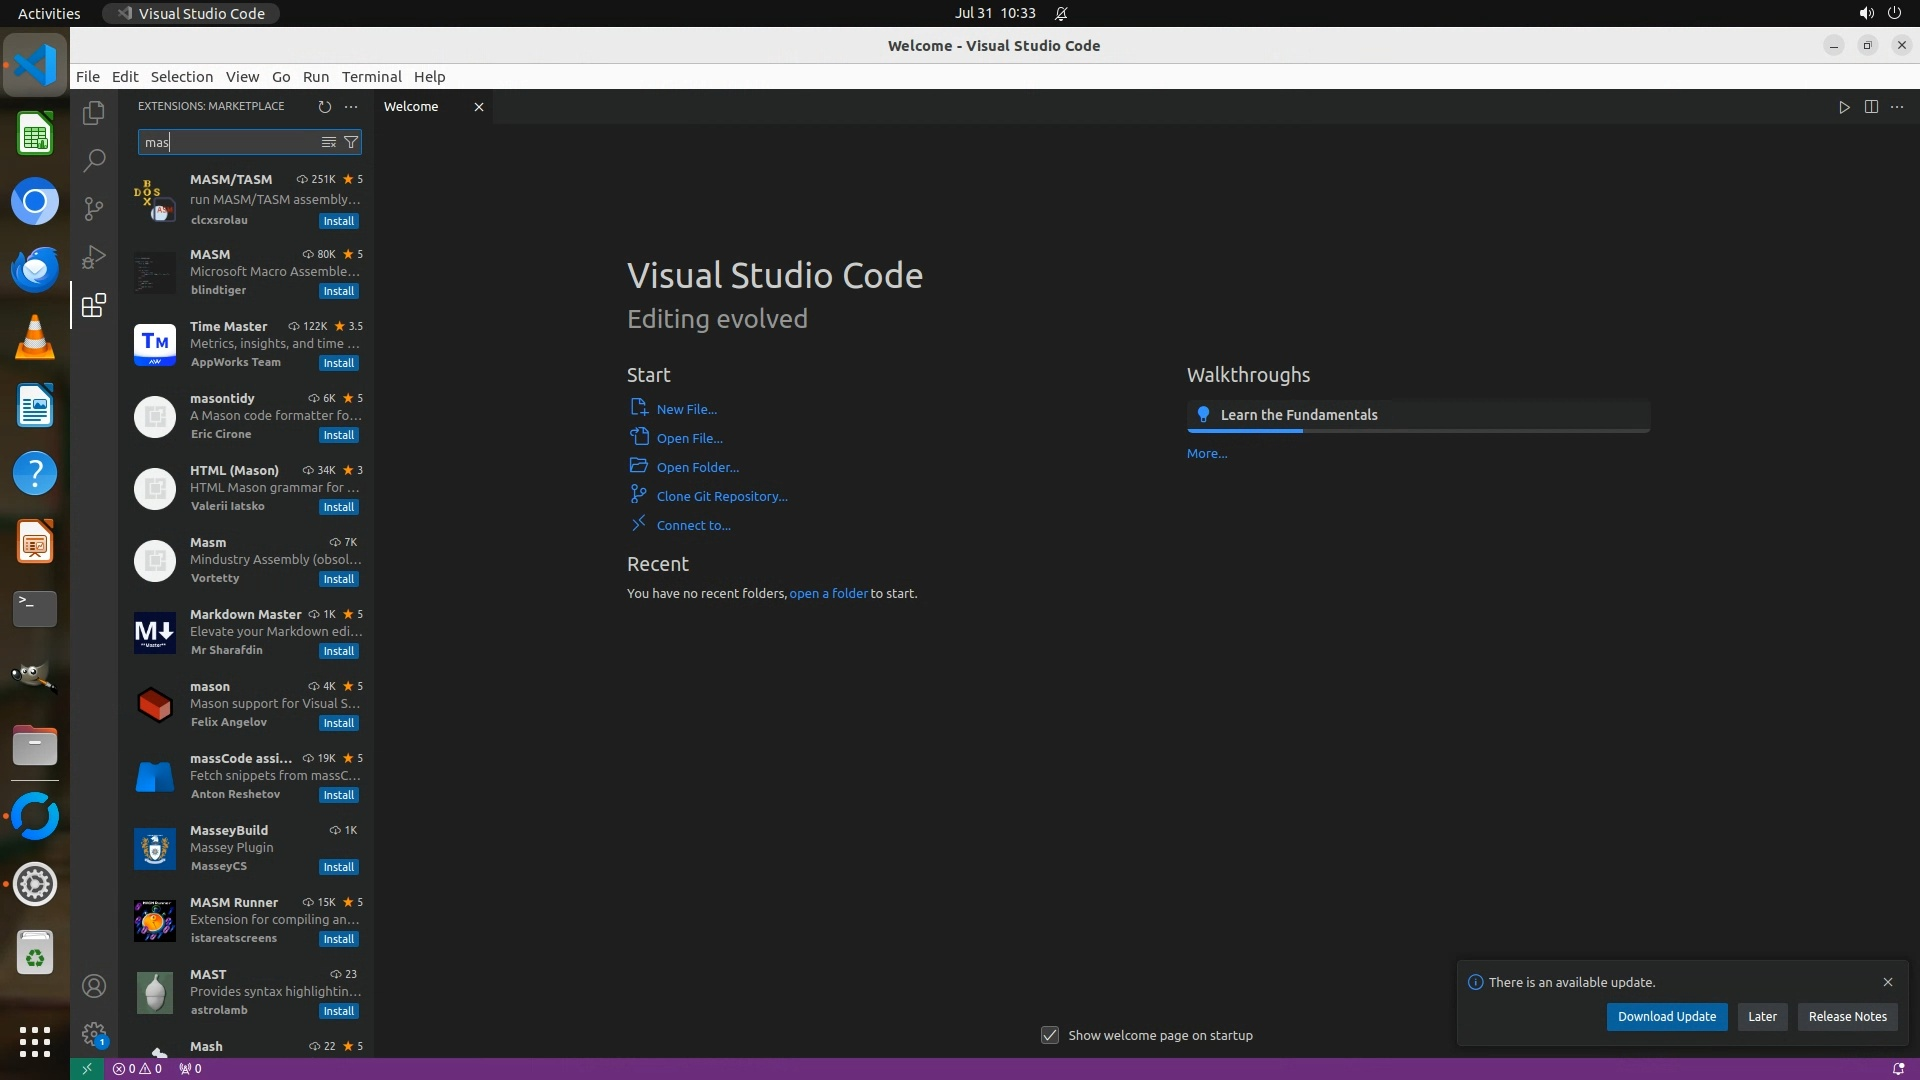Uncheck Show welcome page on startup
The image size is (1920, 1080).
pyautogui.click(x=1049, y=1035)
